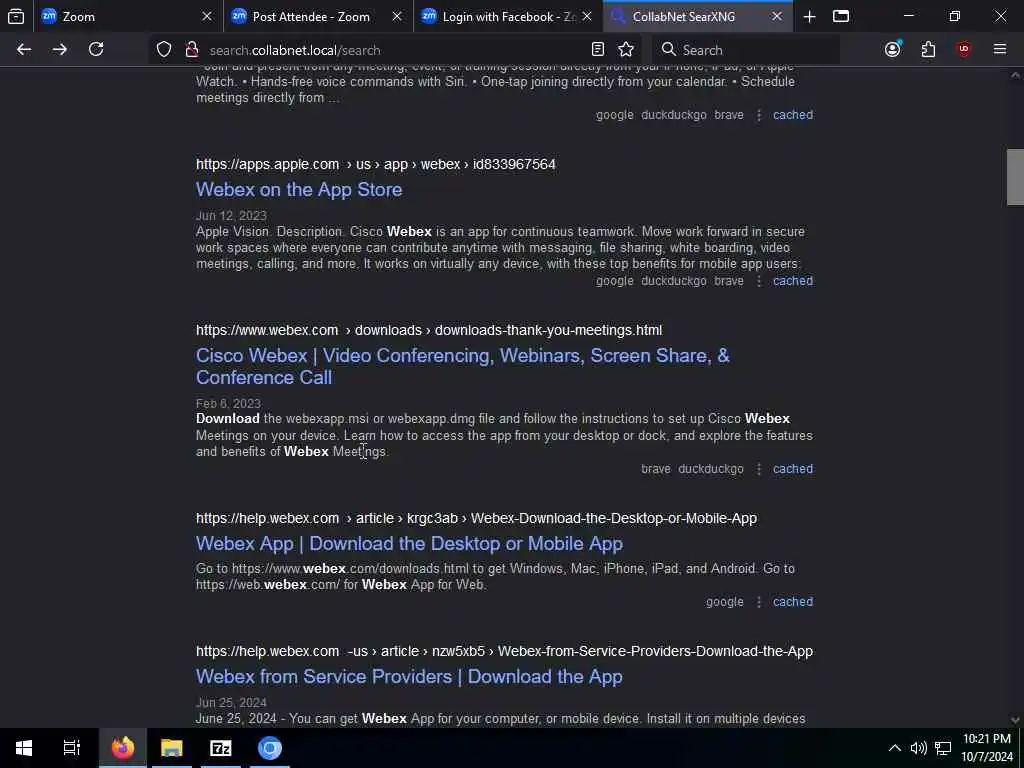Reload the current page
Screen dimensions: 1024x768
tap(96, 50)
